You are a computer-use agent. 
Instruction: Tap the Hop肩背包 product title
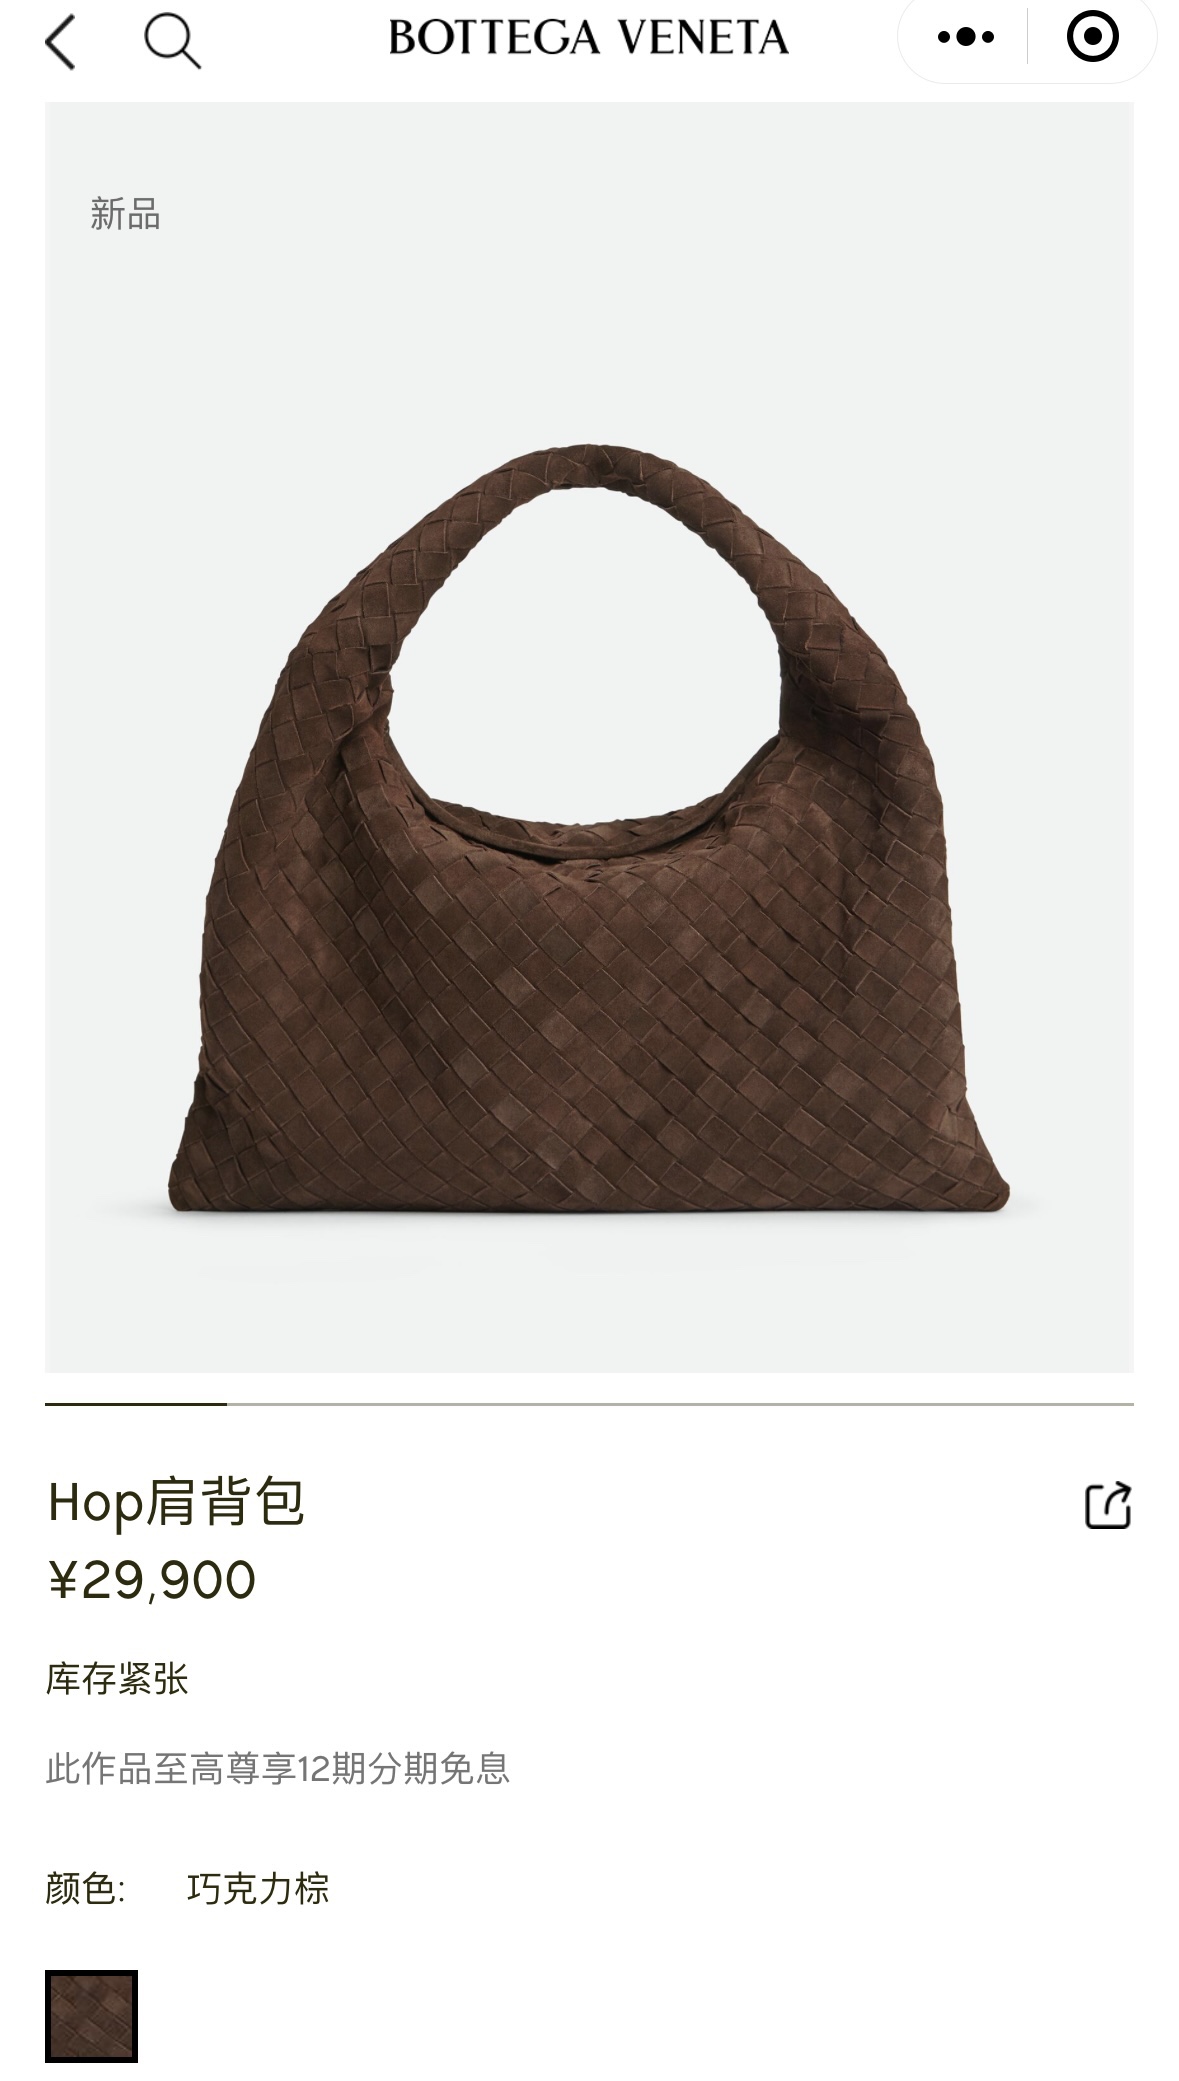(176, 1502)
